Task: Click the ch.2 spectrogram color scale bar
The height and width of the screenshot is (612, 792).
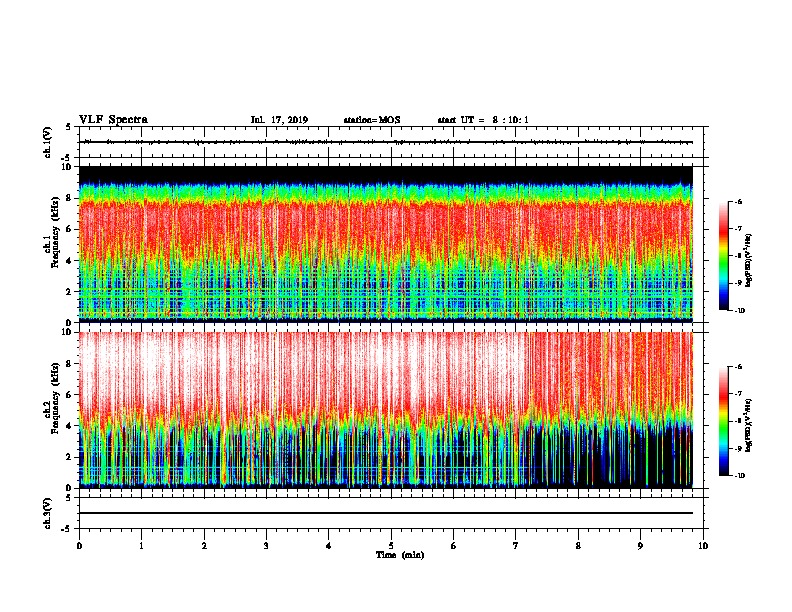Action: point(723,421)
